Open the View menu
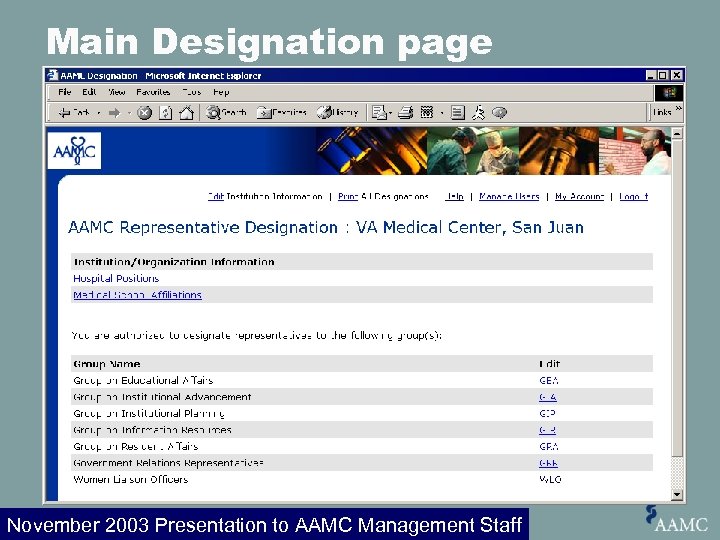Screen dimensions: 720x540 coord(117,92)
